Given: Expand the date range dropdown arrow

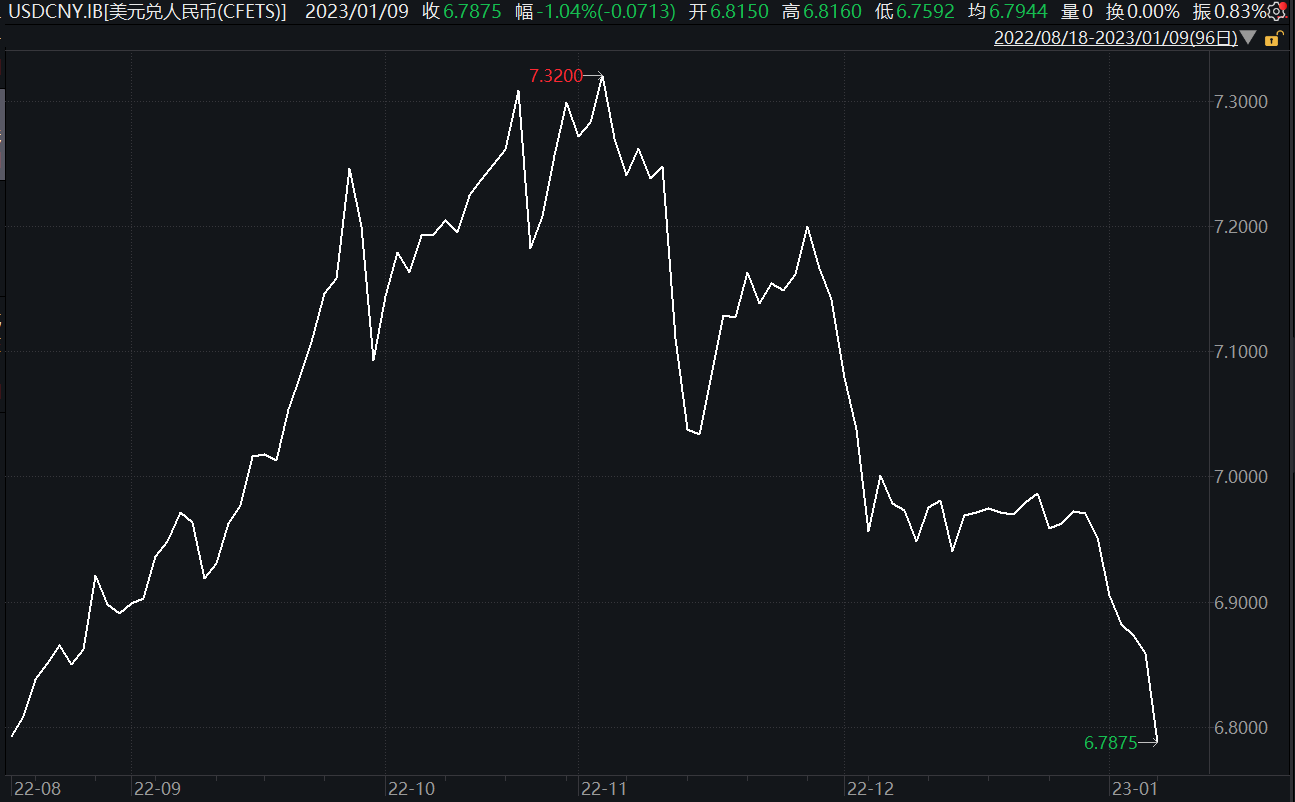Looking at the screenshot, I should click(1249, 39).
